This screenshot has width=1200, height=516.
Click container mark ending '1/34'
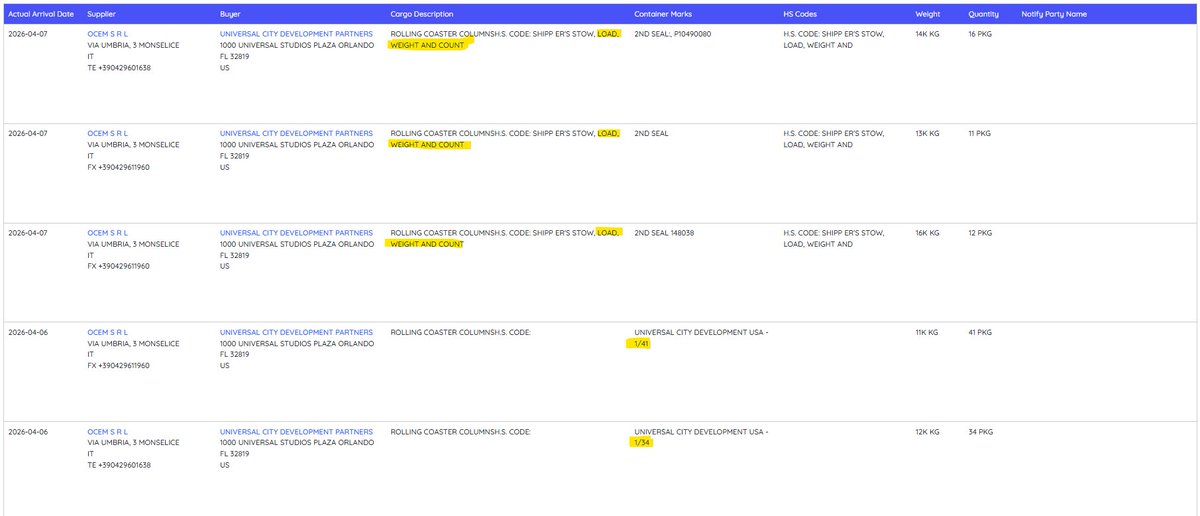[x=700, y=438]
